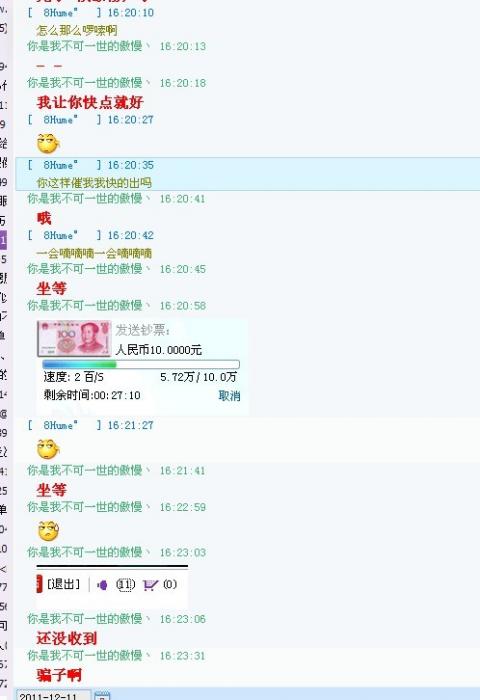Select the final message 骗子啊
Image resolution: width=480 pixels, height=700 pixels.
[59, 675]
